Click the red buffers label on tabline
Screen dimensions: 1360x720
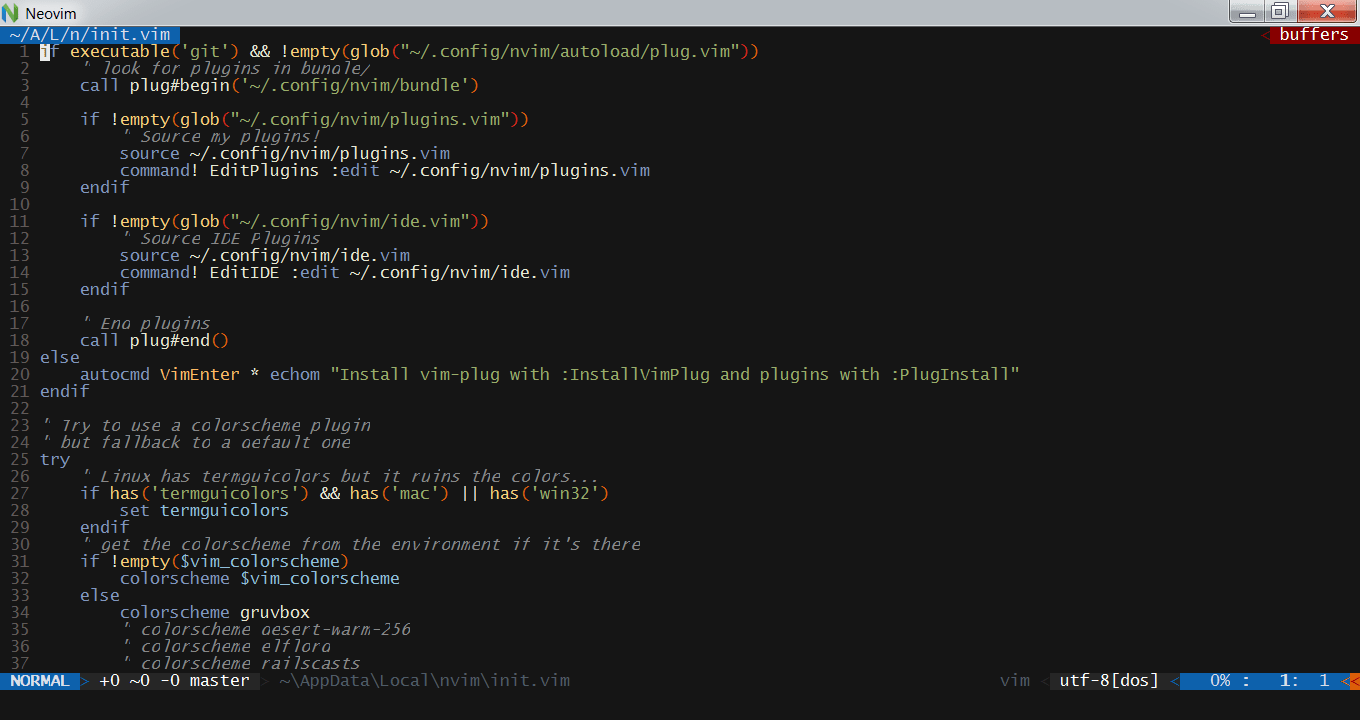coord(1313,33)
